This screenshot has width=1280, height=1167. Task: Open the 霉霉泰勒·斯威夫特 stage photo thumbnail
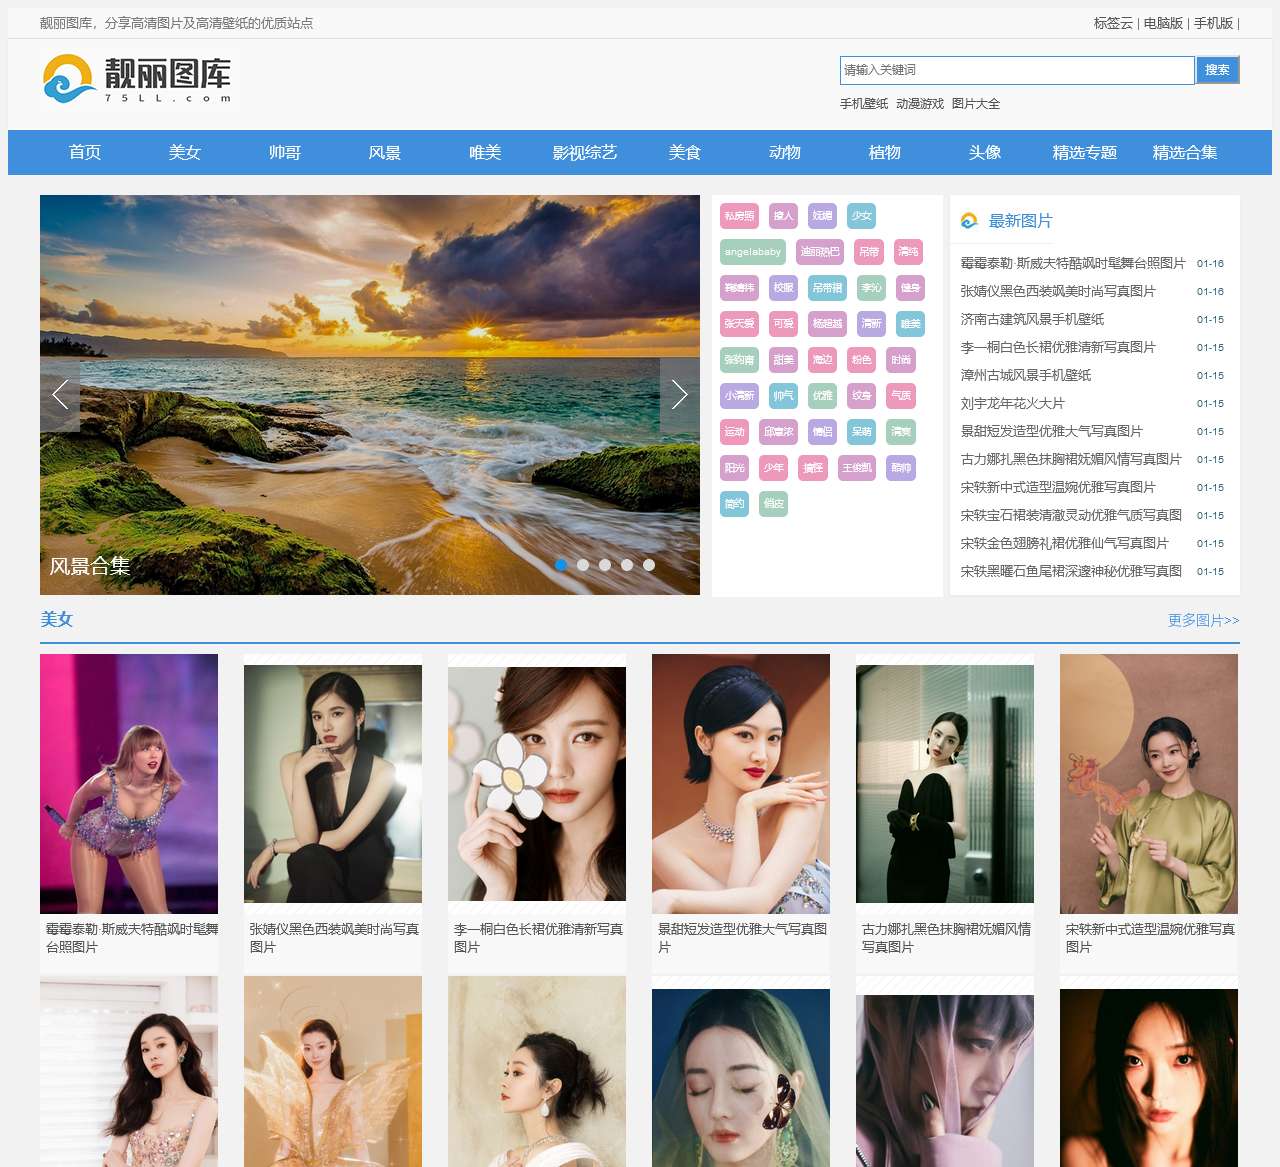[x=129, y=784]
